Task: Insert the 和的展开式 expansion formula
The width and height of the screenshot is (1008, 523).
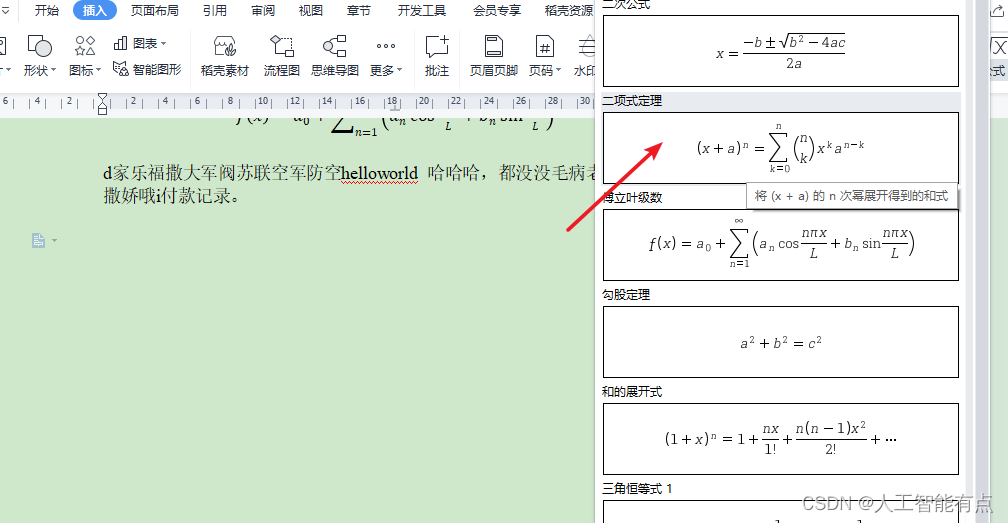Action: (780, 439)
